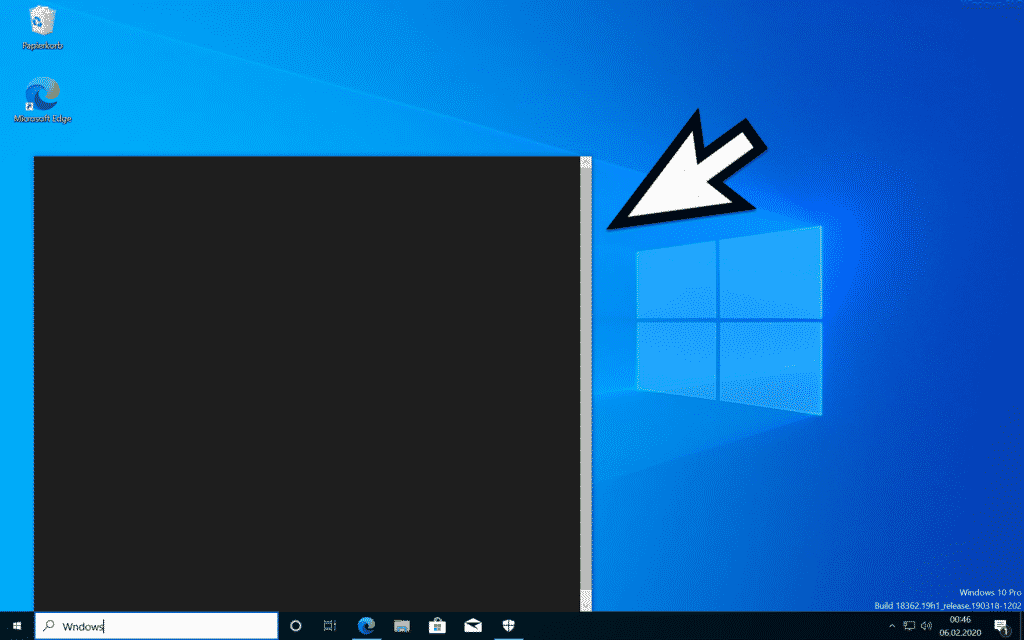
Task: Open File Explorer from the taskbar
Action: pyautogui.click(x=402, y=626)
